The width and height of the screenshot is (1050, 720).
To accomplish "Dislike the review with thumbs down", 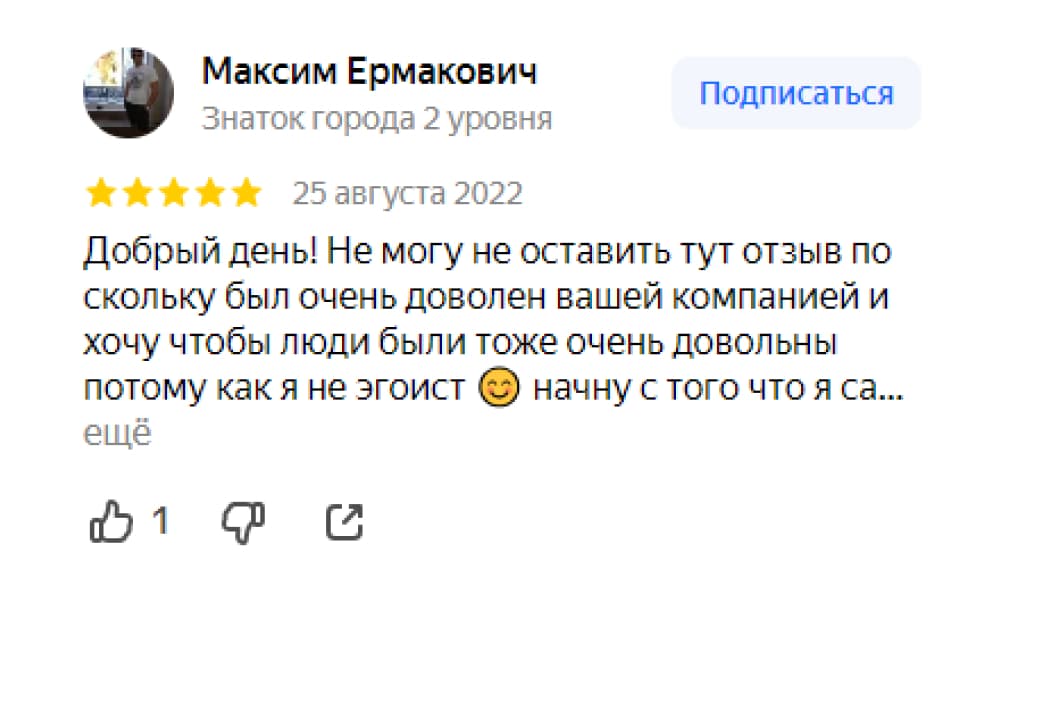I will [x=242, y=522].
